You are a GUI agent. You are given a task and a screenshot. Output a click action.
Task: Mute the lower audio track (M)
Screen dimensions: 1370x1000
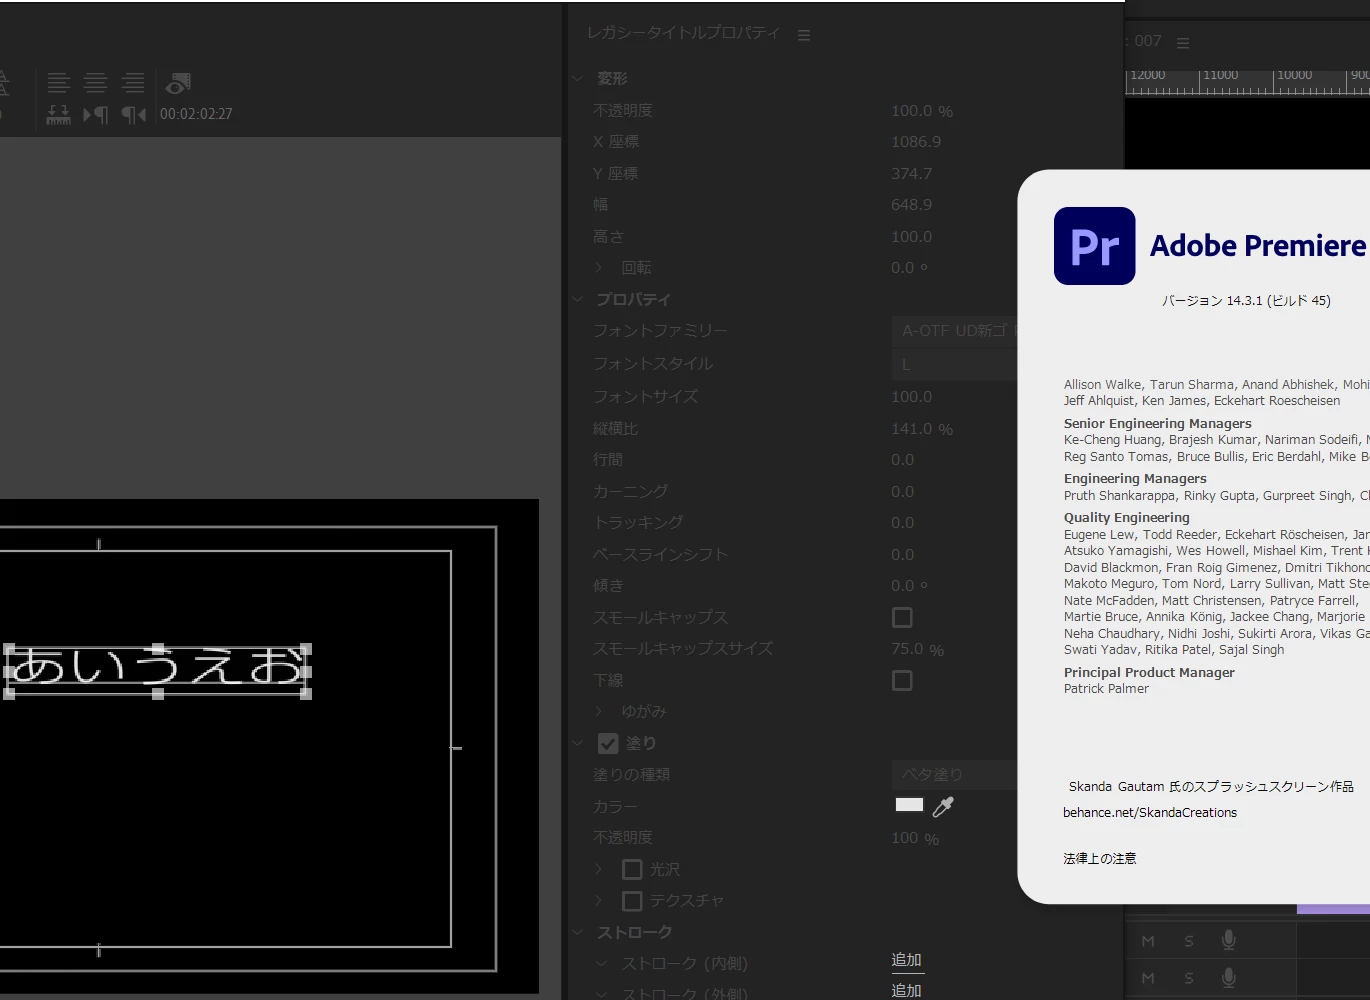point(1148,978)
